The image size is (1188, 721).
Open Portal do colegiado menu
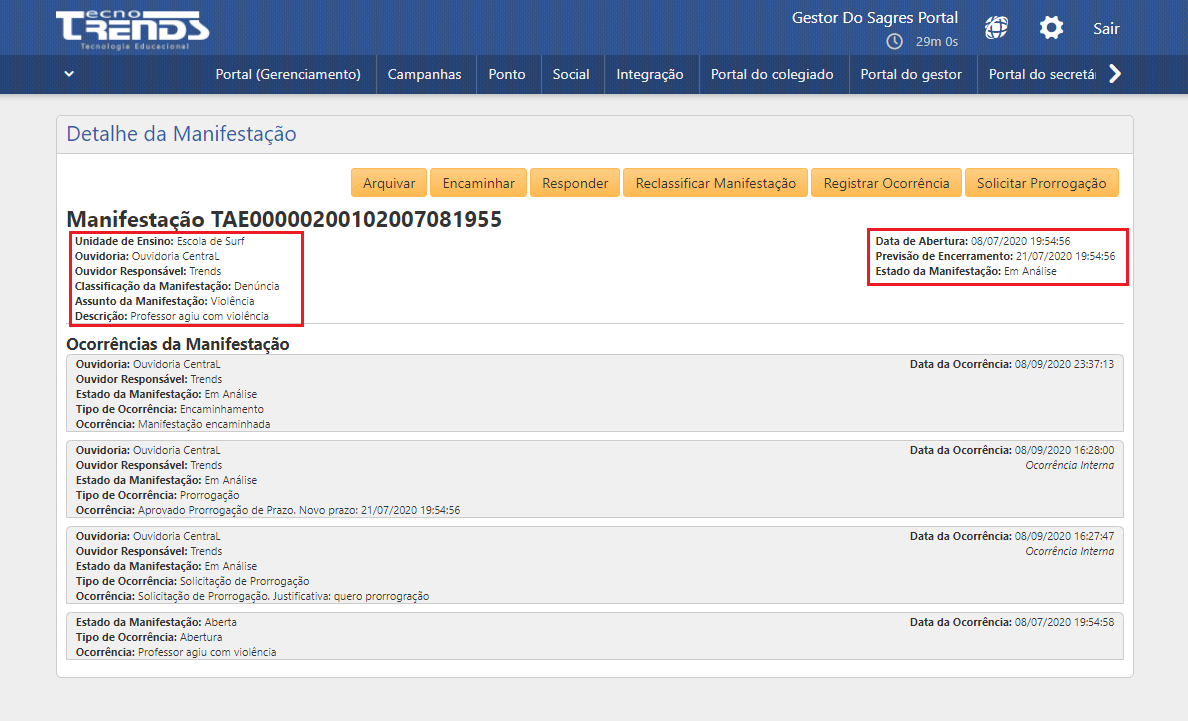[x=772, y=74]
